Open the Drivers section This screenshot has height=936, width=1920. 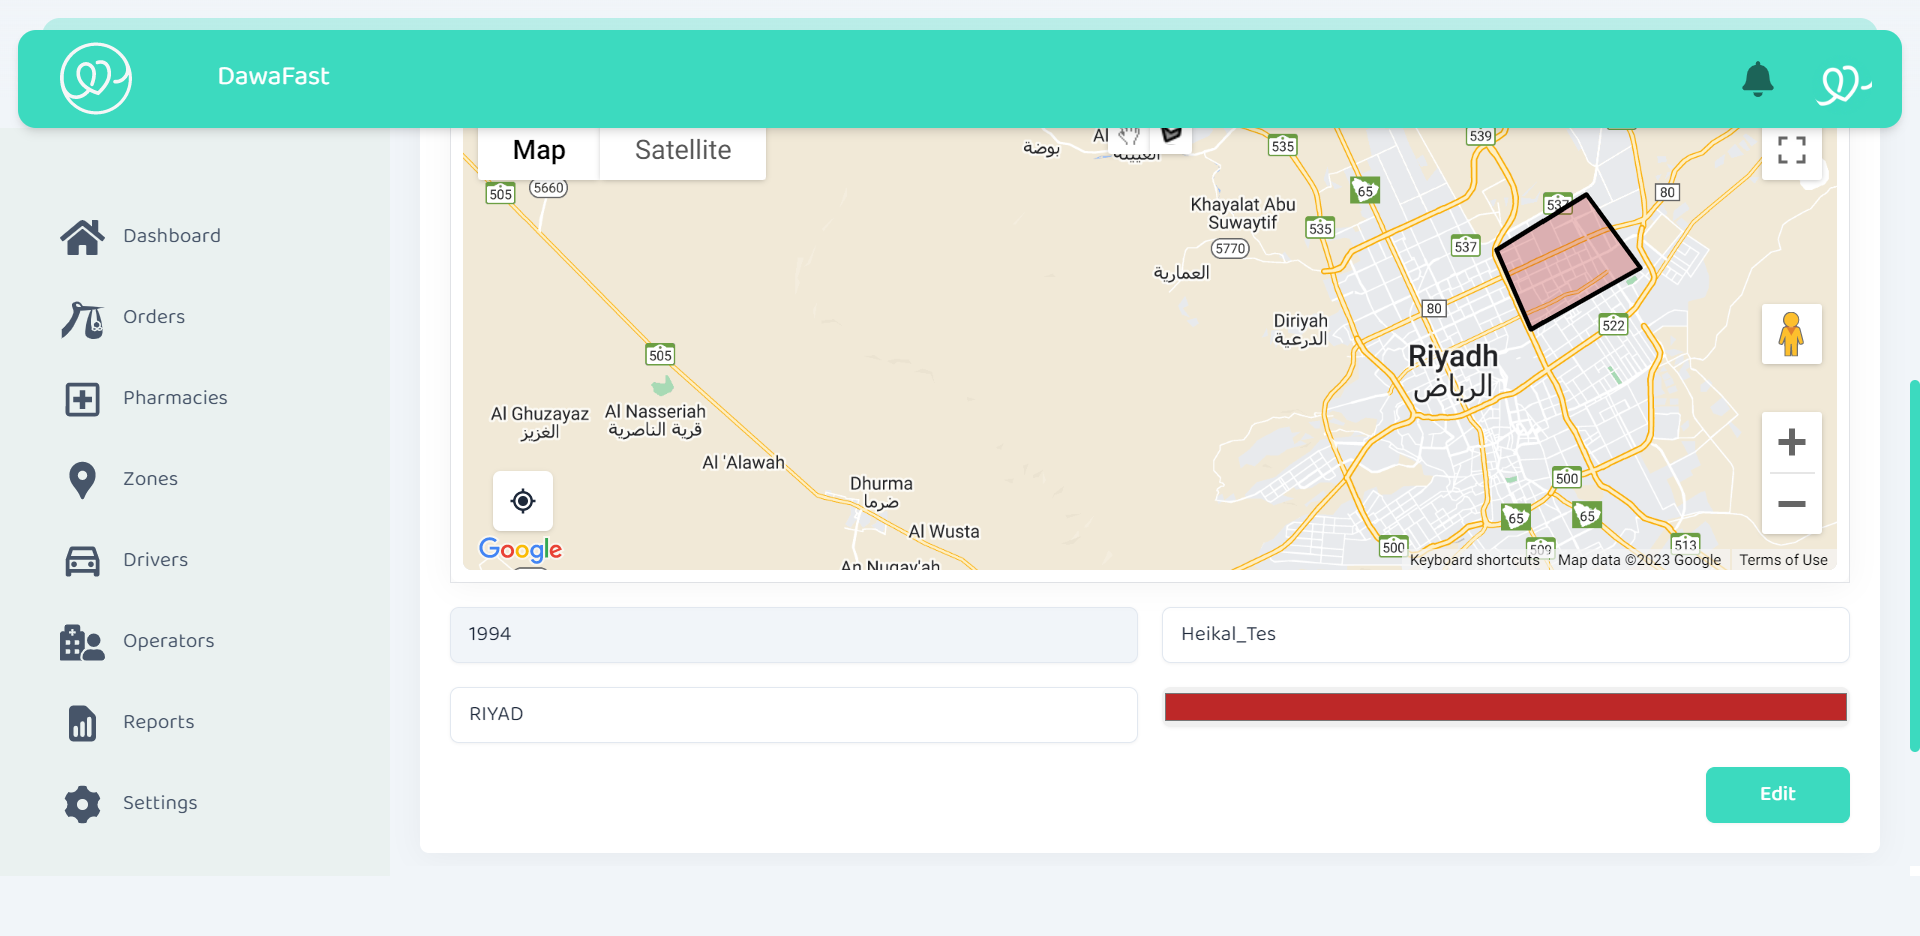pyautogui.click(x=155, y=560)
